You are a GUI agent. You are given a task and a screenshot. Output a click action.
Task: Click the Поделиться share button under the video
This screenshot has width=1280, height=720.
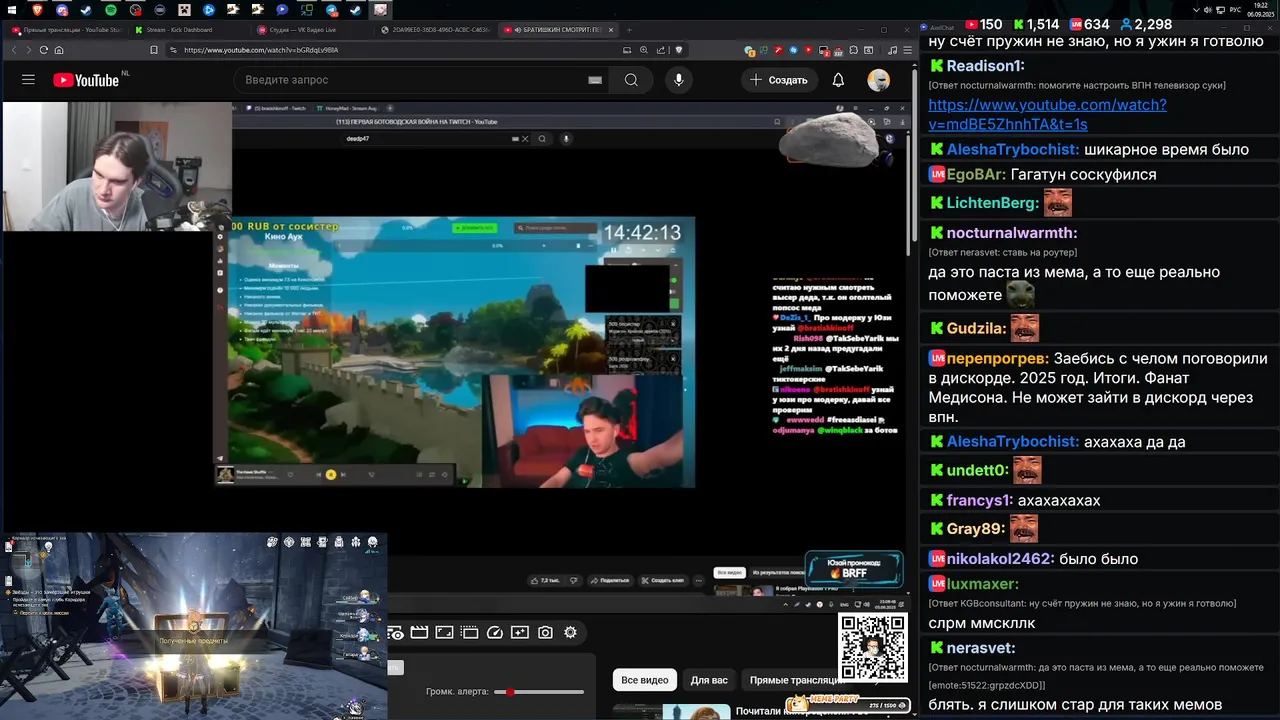point(610,580)
